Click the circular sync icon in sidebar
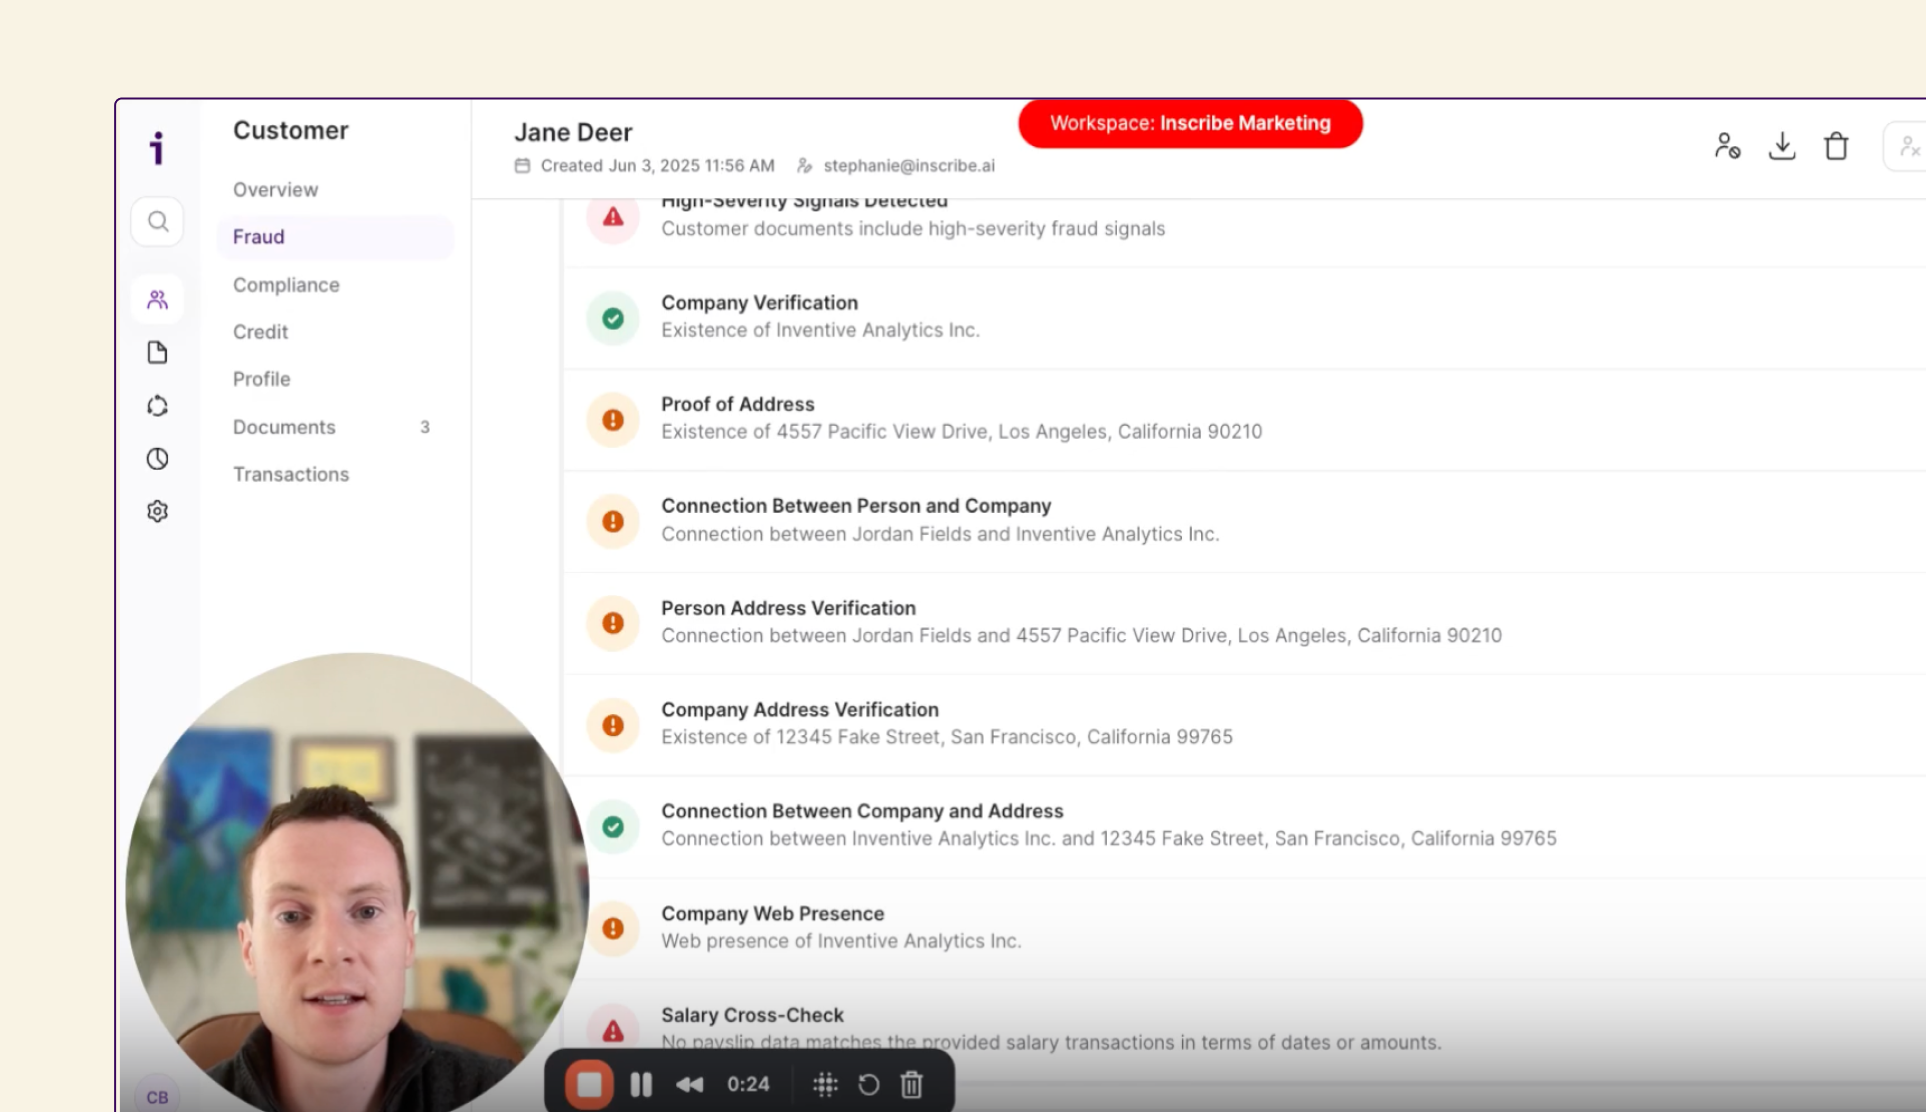Screen dimensions: 1926x1112 (x=157, y=405)
